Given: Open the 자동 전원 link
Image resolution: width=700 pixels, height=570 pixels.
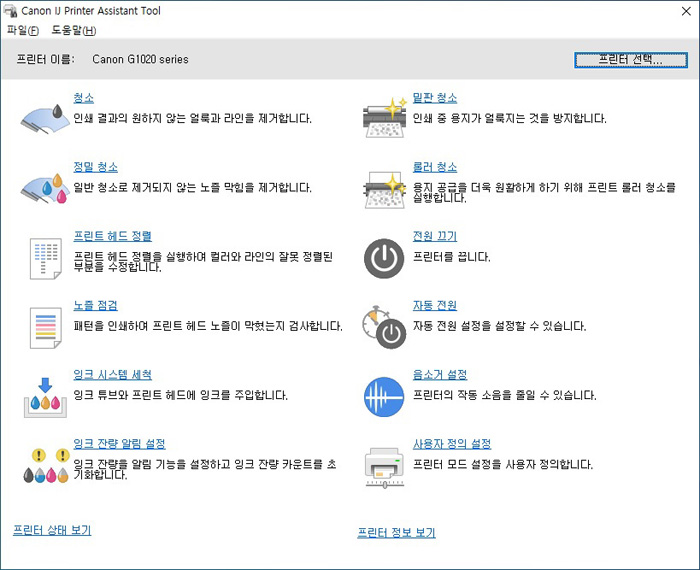Looking at the screenshot, I should coord(435,305).
